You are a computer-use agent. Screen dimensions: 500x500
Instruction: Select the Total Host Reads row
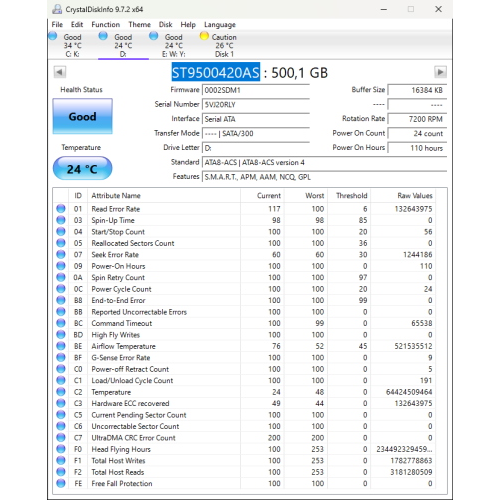(245, 472)
